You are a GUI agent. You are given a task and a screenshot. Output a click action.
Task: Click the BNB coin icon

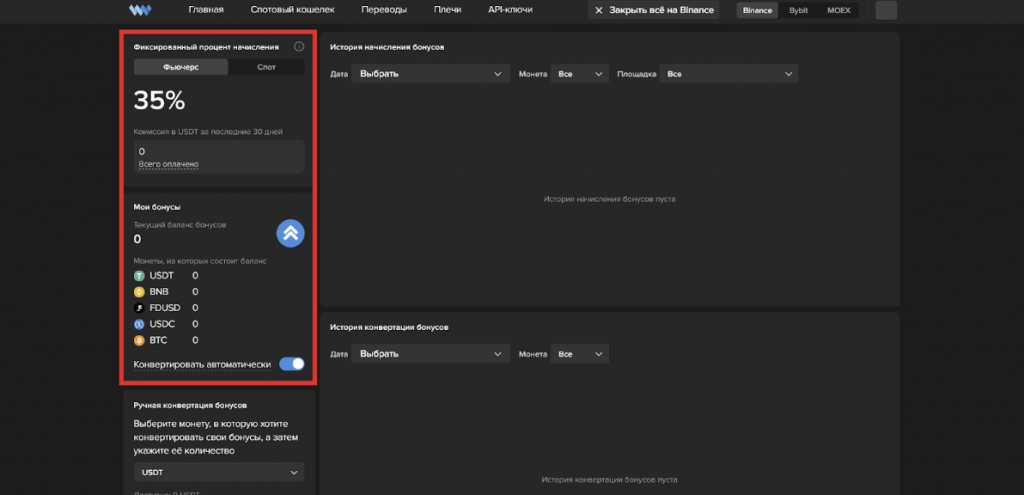coord(140,291)
